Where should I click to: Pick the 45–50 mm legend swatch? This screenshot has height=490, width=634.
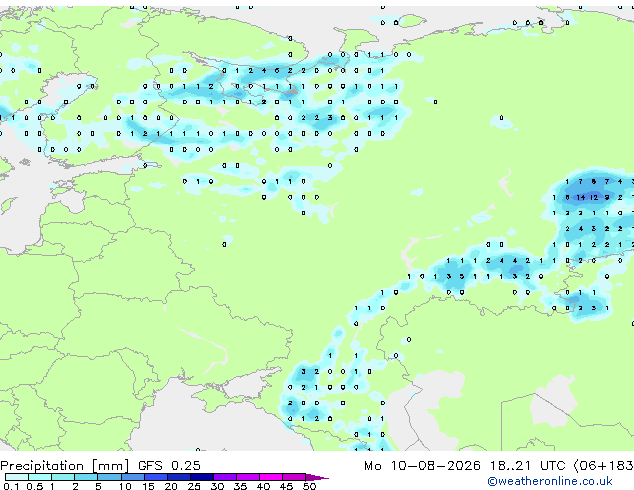pos(294,477)
